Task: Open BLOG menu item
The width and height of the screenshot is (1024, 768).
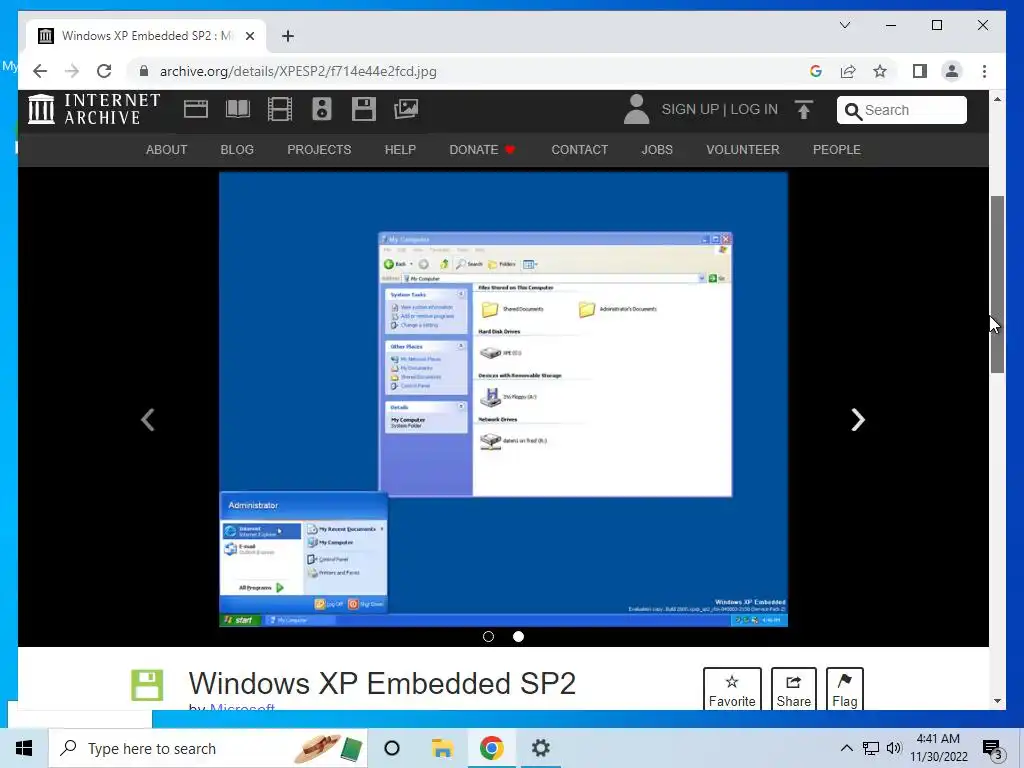Action: point(237,150)
